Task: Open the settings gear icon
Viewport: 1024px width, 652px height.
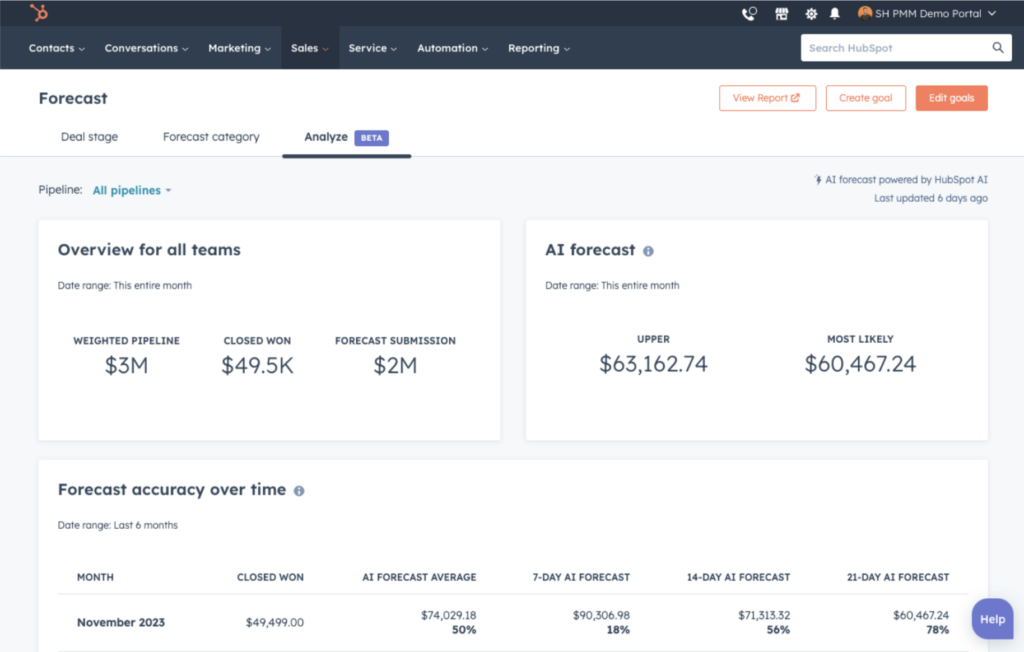Action: (x=811, y=14)
